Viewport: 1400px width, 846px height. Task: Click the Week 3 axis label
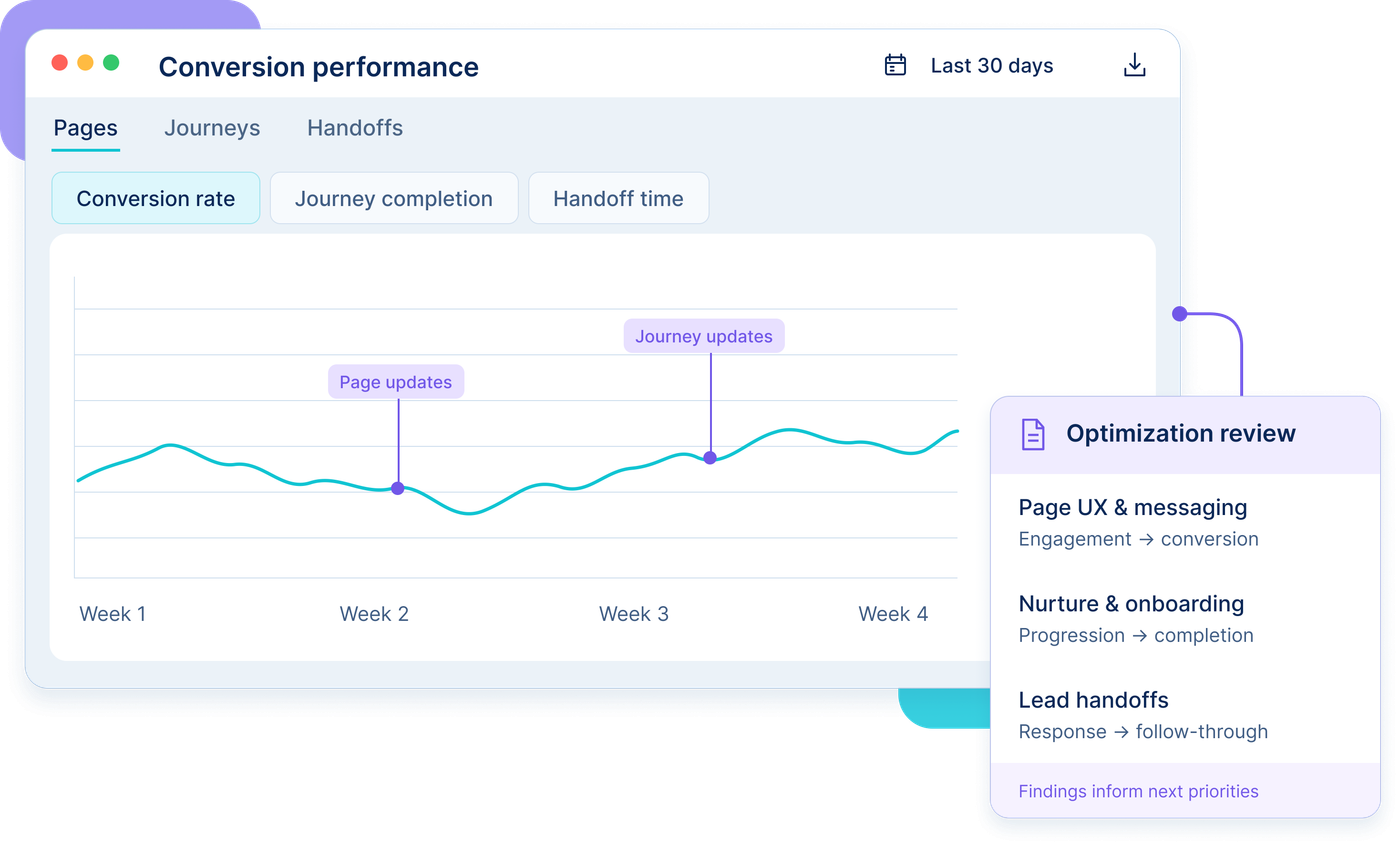634,614
